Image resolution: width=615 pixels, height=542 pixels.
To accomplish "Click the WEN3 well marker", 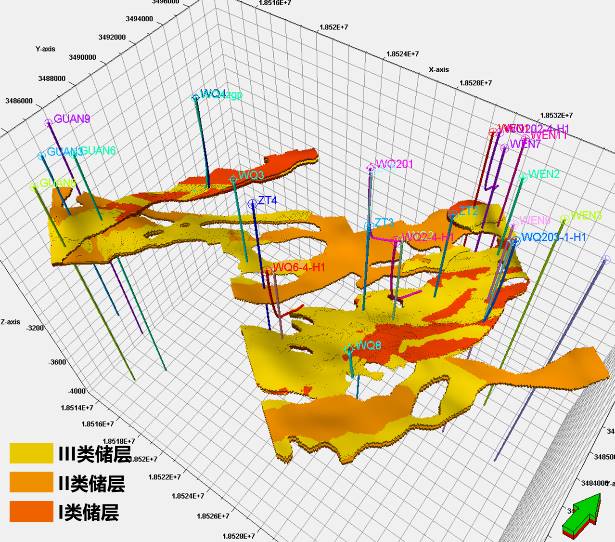I will coord(565,218).
